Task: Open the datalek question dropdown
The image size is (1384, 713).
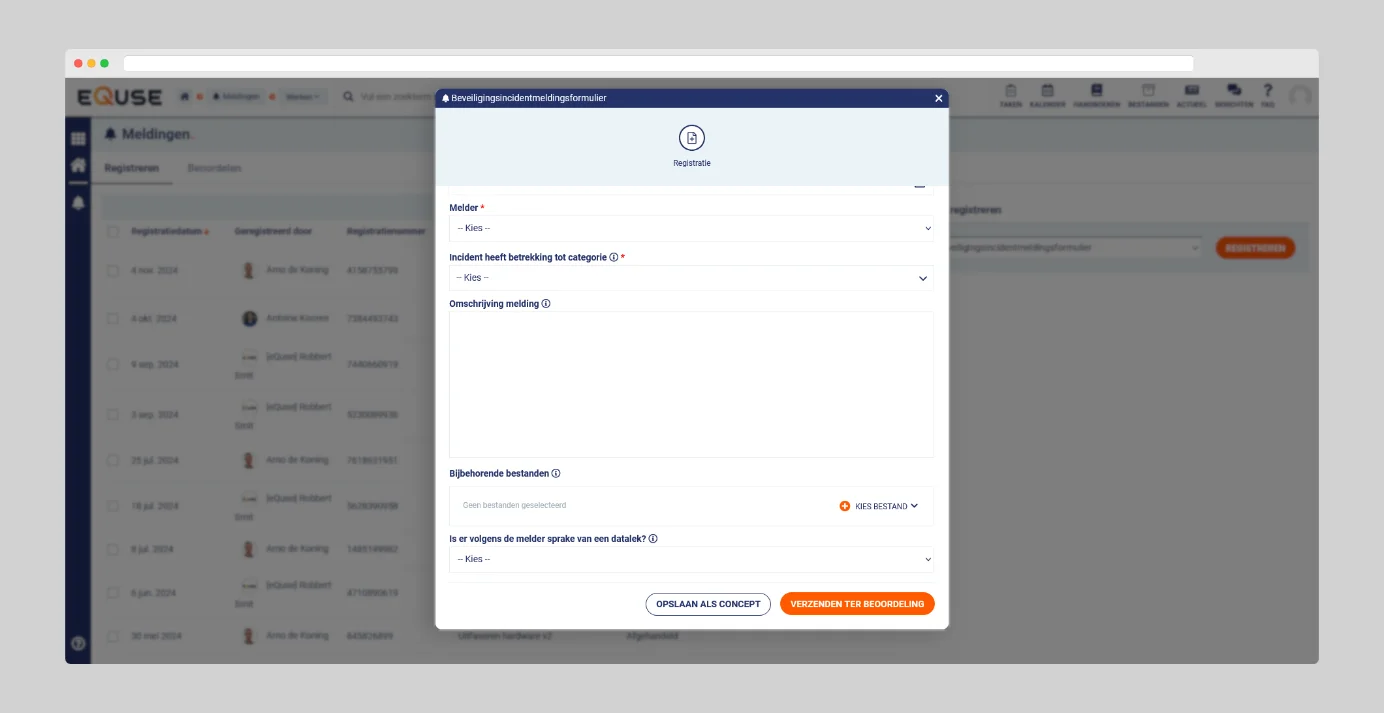Action: tap(691, 559)
